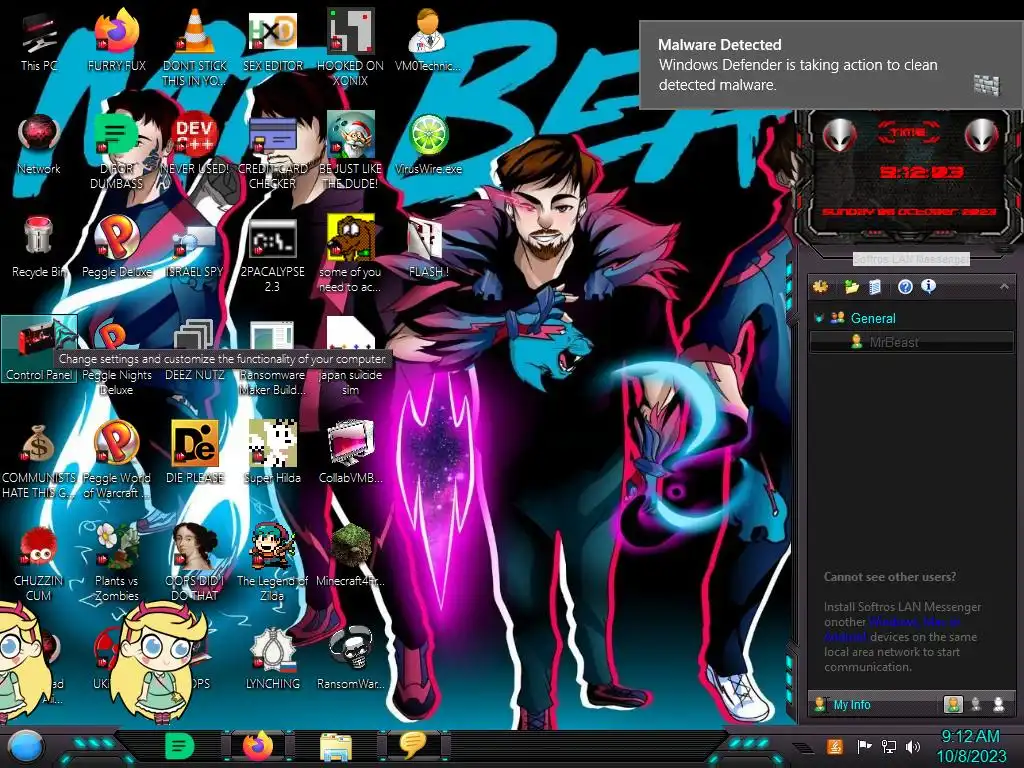The height and width of the screenshot is (768, 1024).
Task: Set status with middle gray user icon
Action: pyautogui.click(x=976, y=704)
